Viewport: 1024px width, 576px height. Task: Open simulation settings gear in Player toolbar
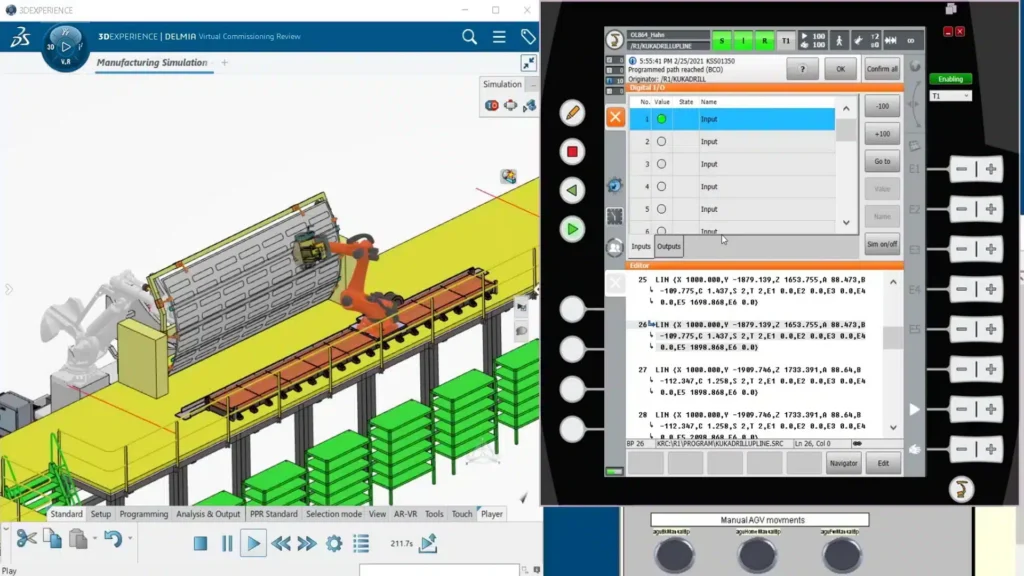[333, 545]
